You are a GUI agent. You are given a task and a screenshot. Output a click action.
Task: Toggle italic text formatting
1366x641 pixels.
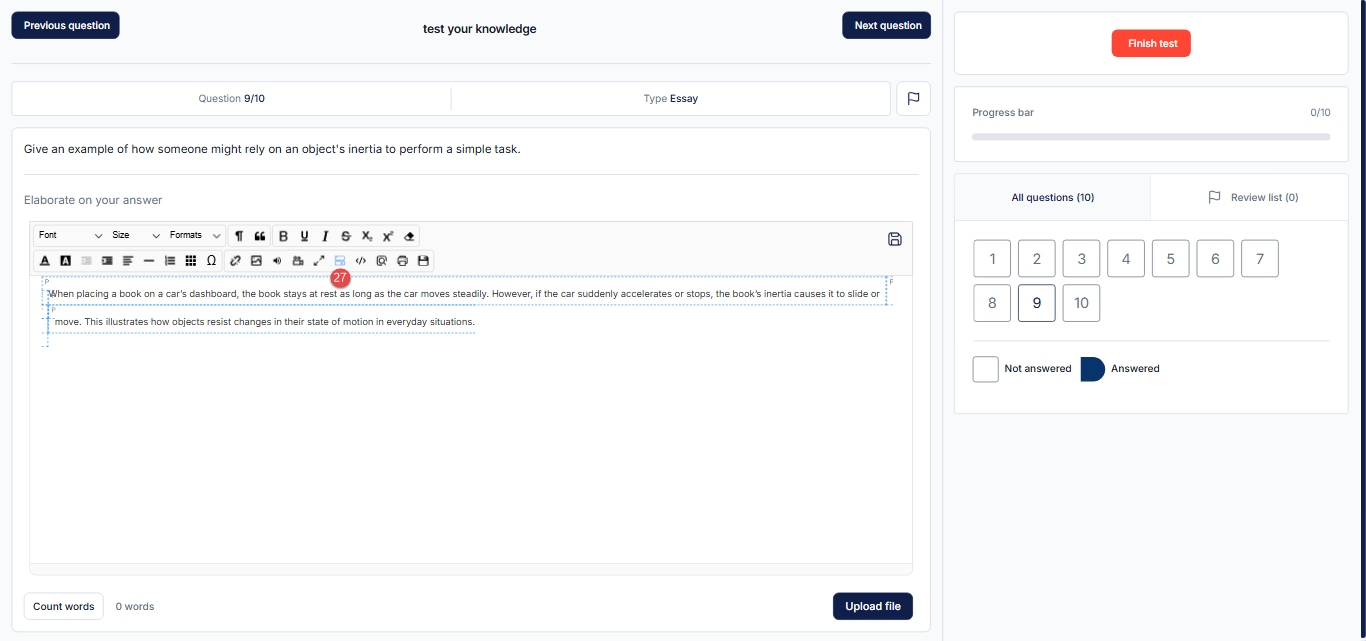(x=325, y=236)
